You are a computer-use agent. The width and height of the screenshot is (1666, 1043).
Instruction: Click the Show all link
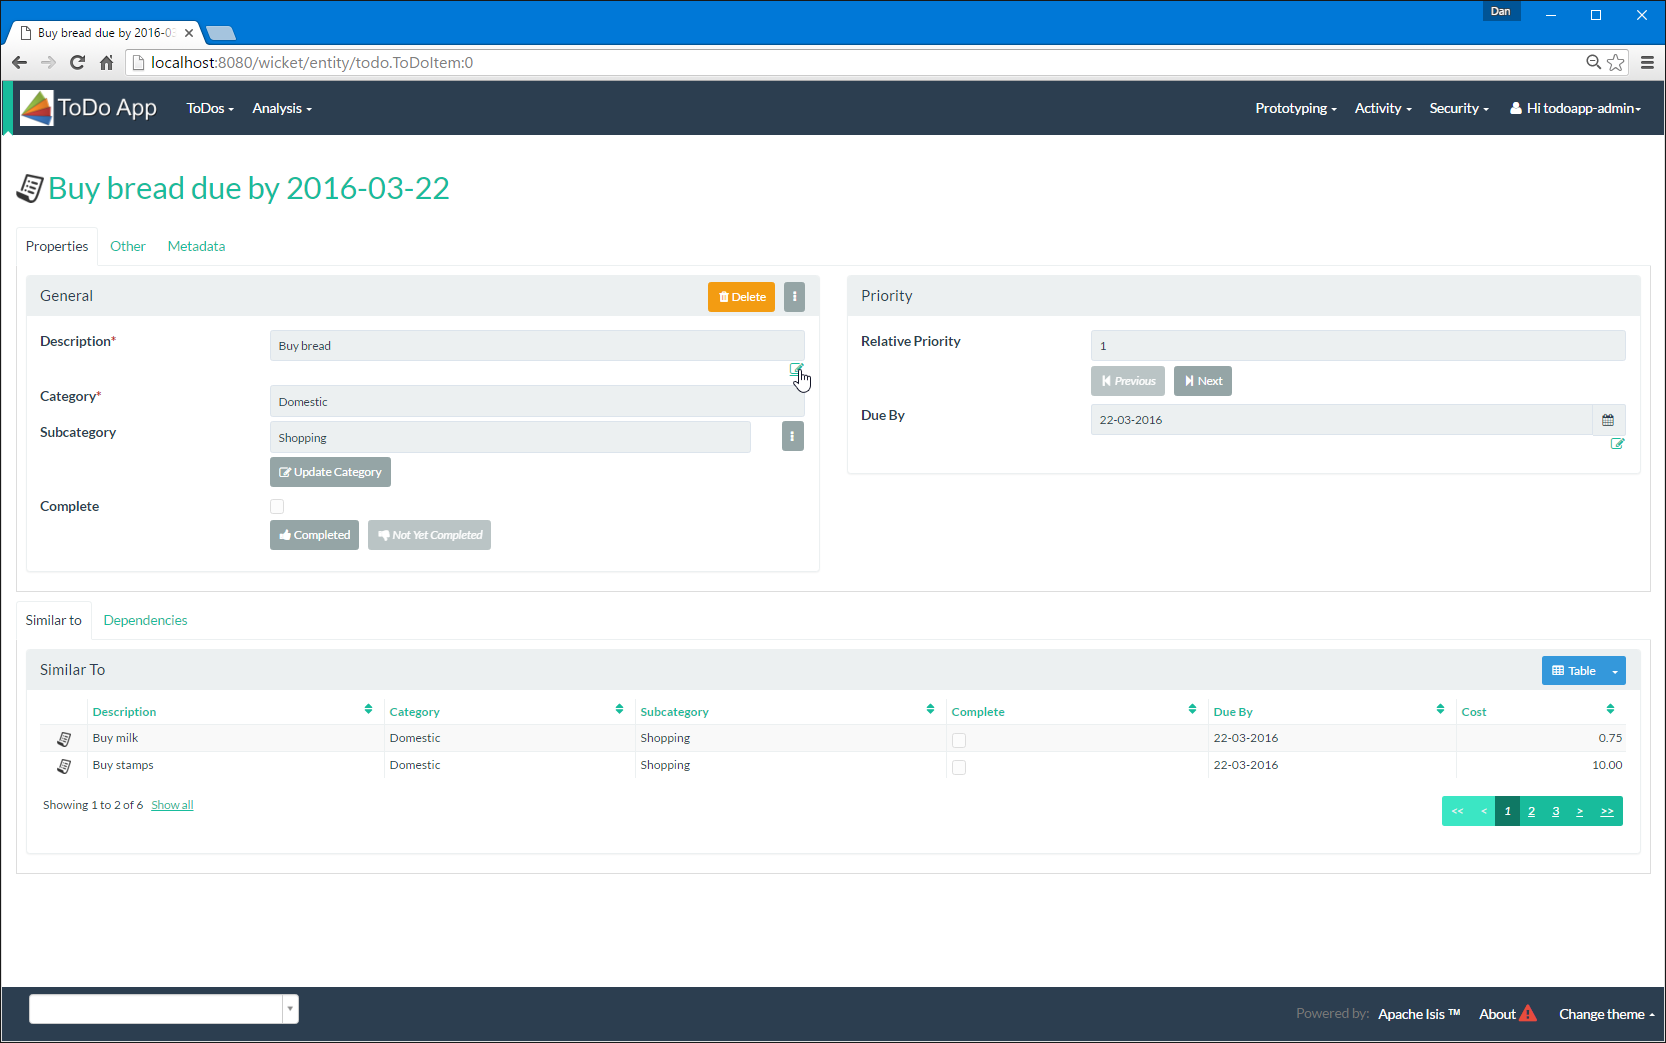(172, 805)
